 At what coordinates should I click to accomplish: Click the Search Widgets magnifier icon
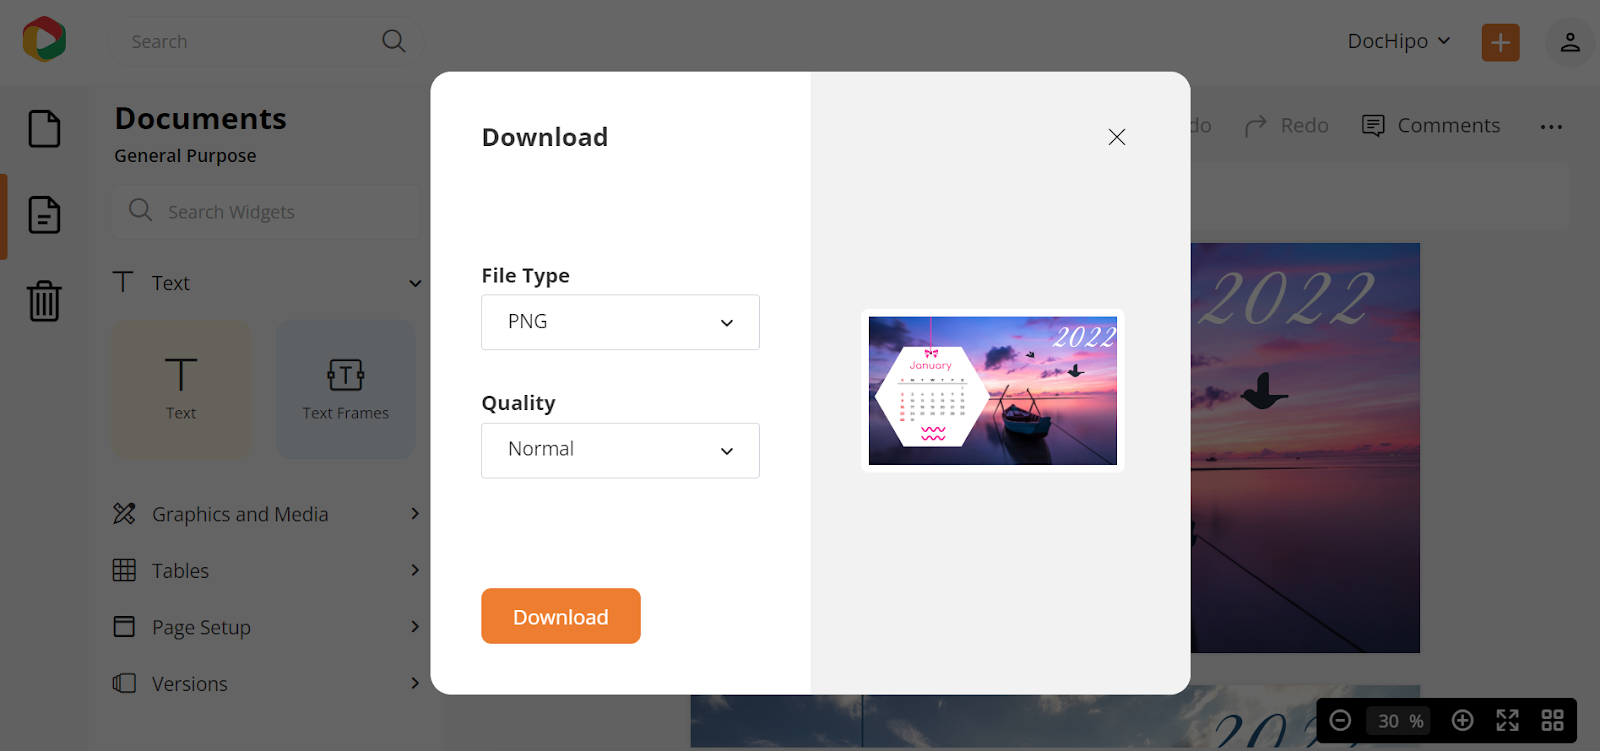141,210
